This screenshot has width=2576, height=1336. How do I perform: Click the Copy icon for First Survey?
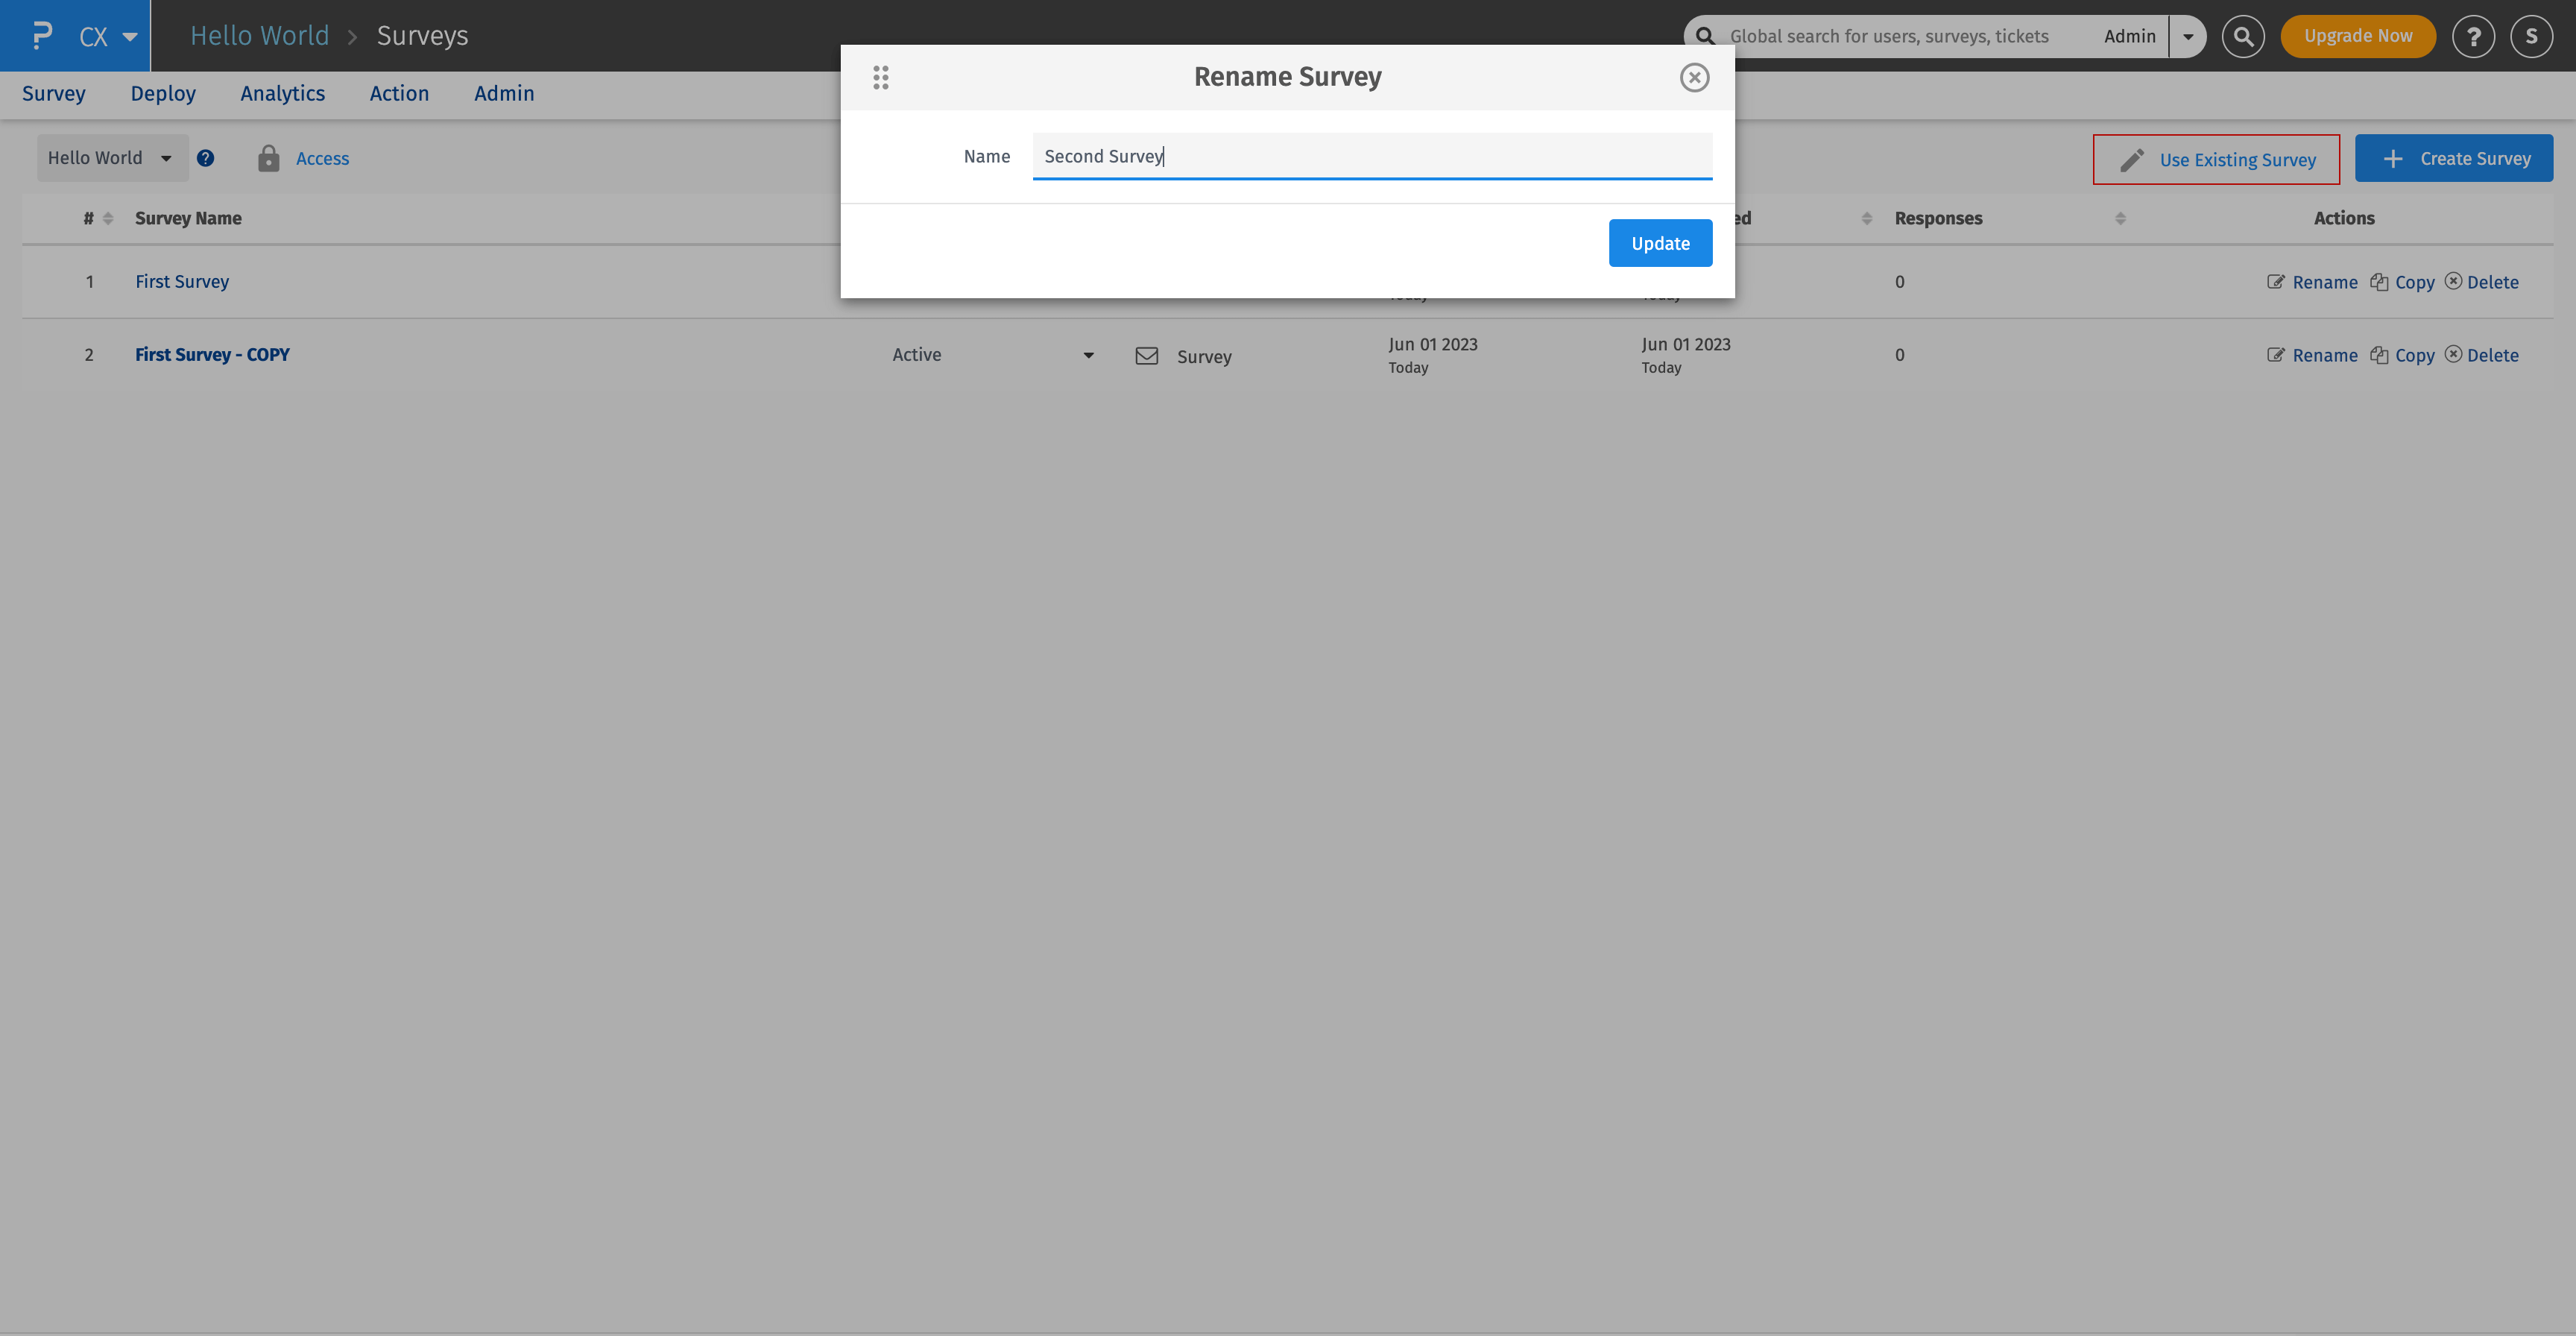(2379, 281)
